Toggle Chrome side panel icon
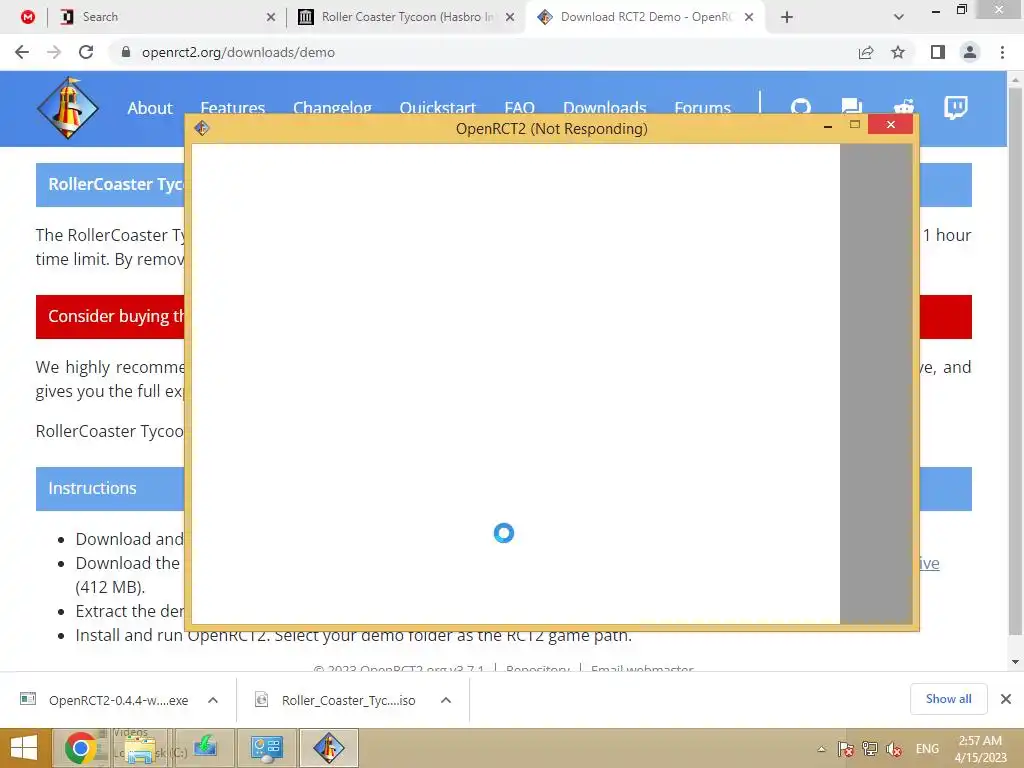Image resolution: width=1024 pixels, height=768 pixels. [938, 52]
